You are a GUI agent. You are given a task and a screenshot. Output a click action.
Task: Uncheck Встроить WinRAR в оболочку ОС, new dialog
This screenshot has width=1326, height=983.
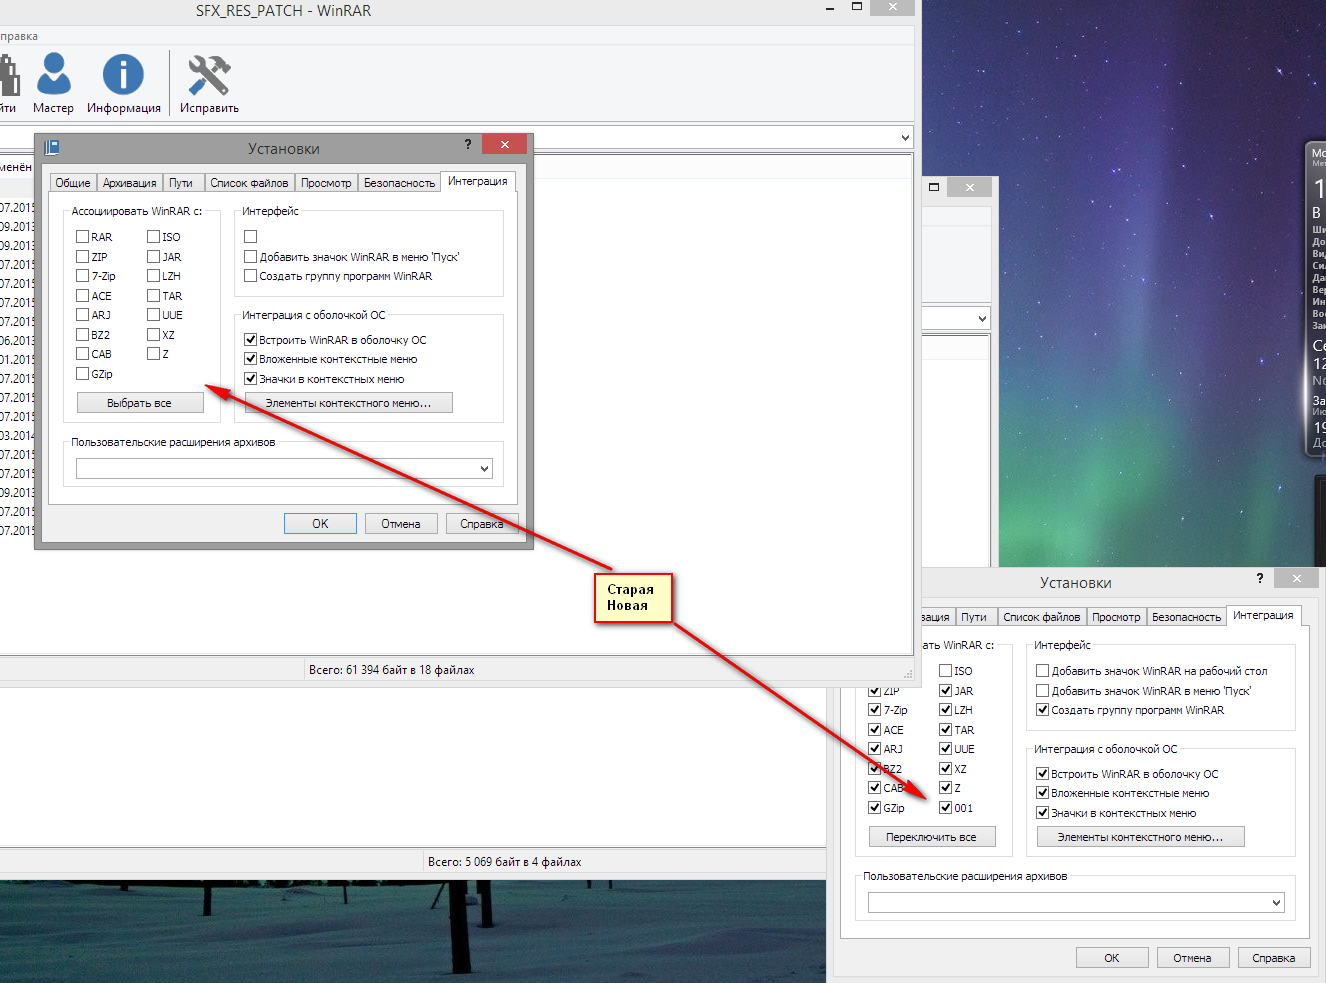pos(1043,774)
